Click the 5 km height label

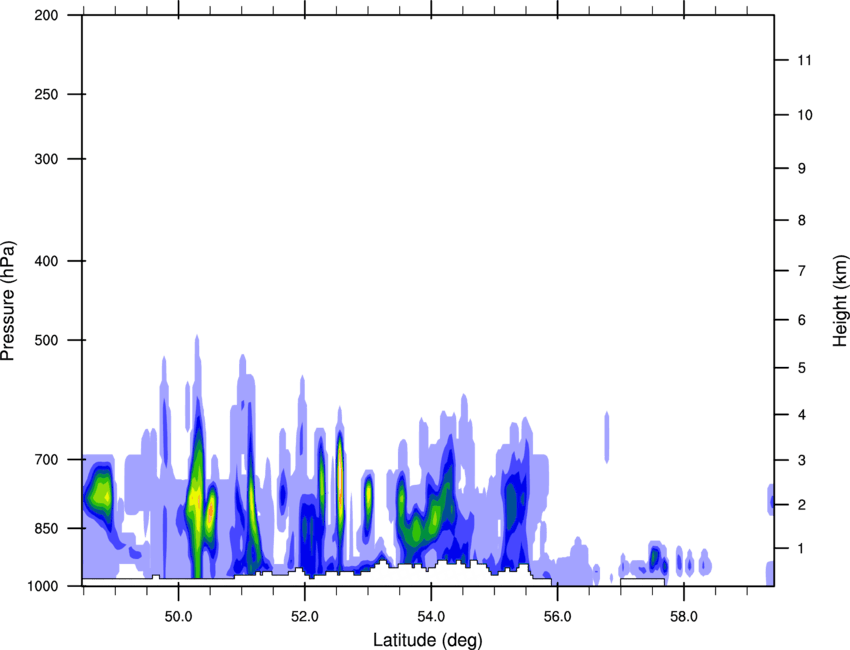point(802,368)
